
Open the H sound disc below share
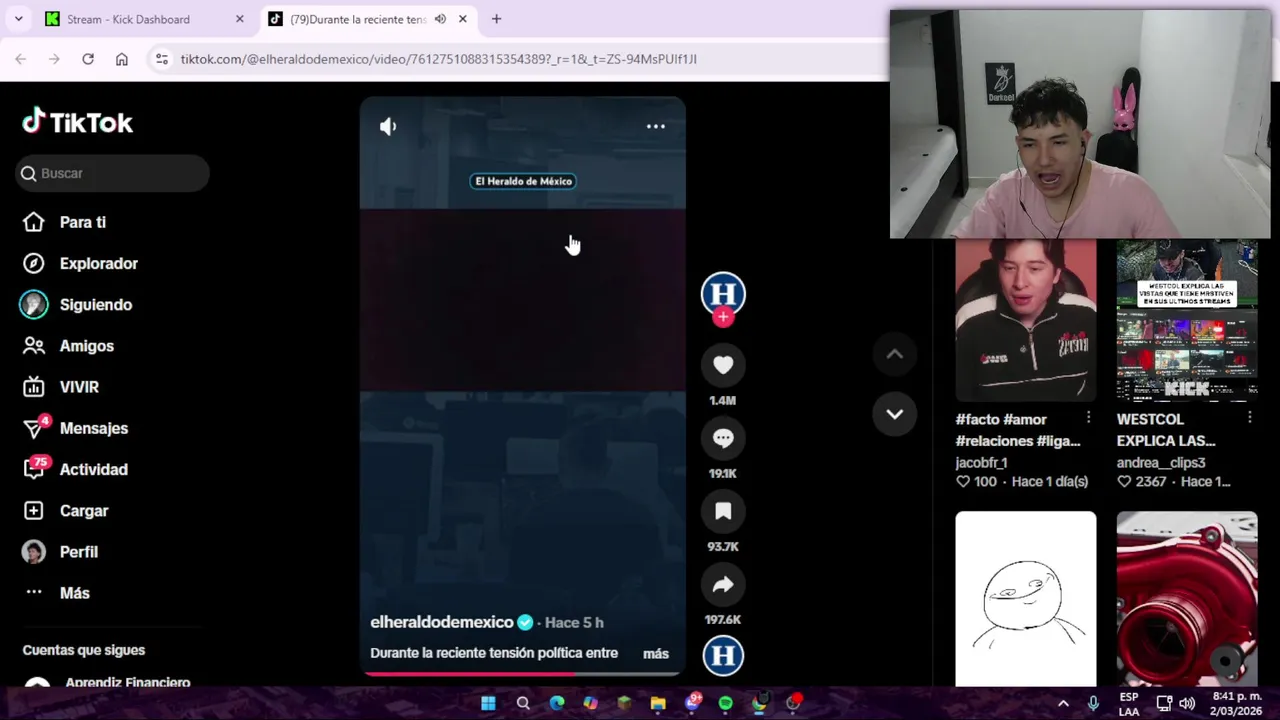coord(723,655)
